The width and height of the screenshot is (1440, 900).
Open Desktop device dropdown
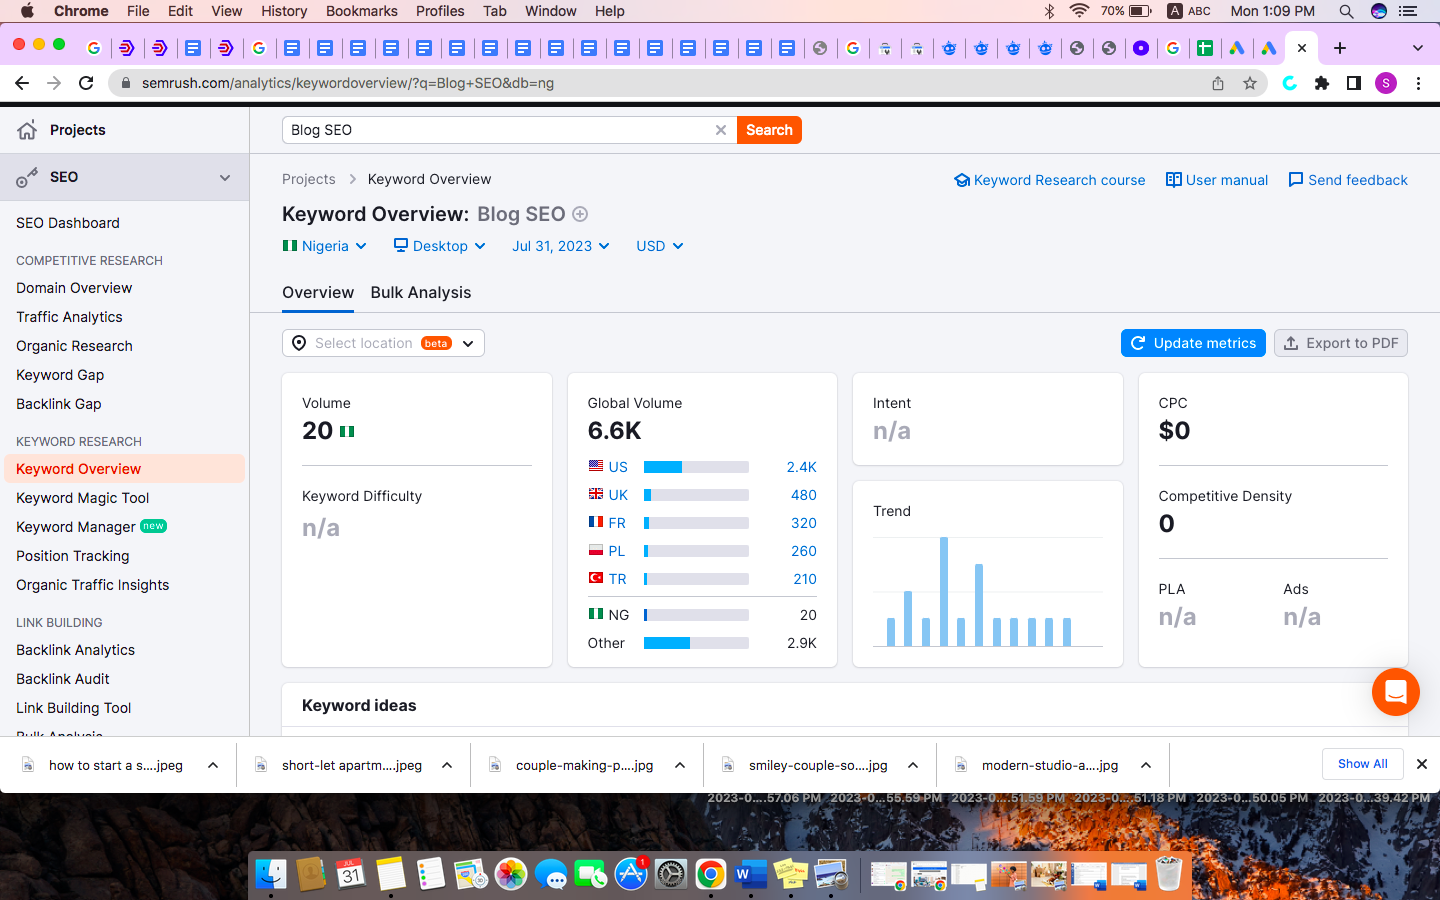440,246
